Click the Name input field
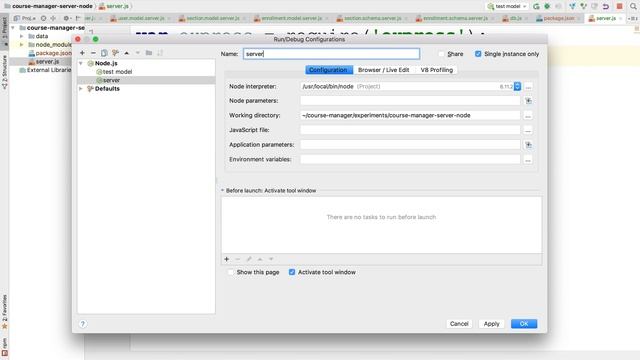The height and width of the screenshot is (360, 640). tap(331, 54)
